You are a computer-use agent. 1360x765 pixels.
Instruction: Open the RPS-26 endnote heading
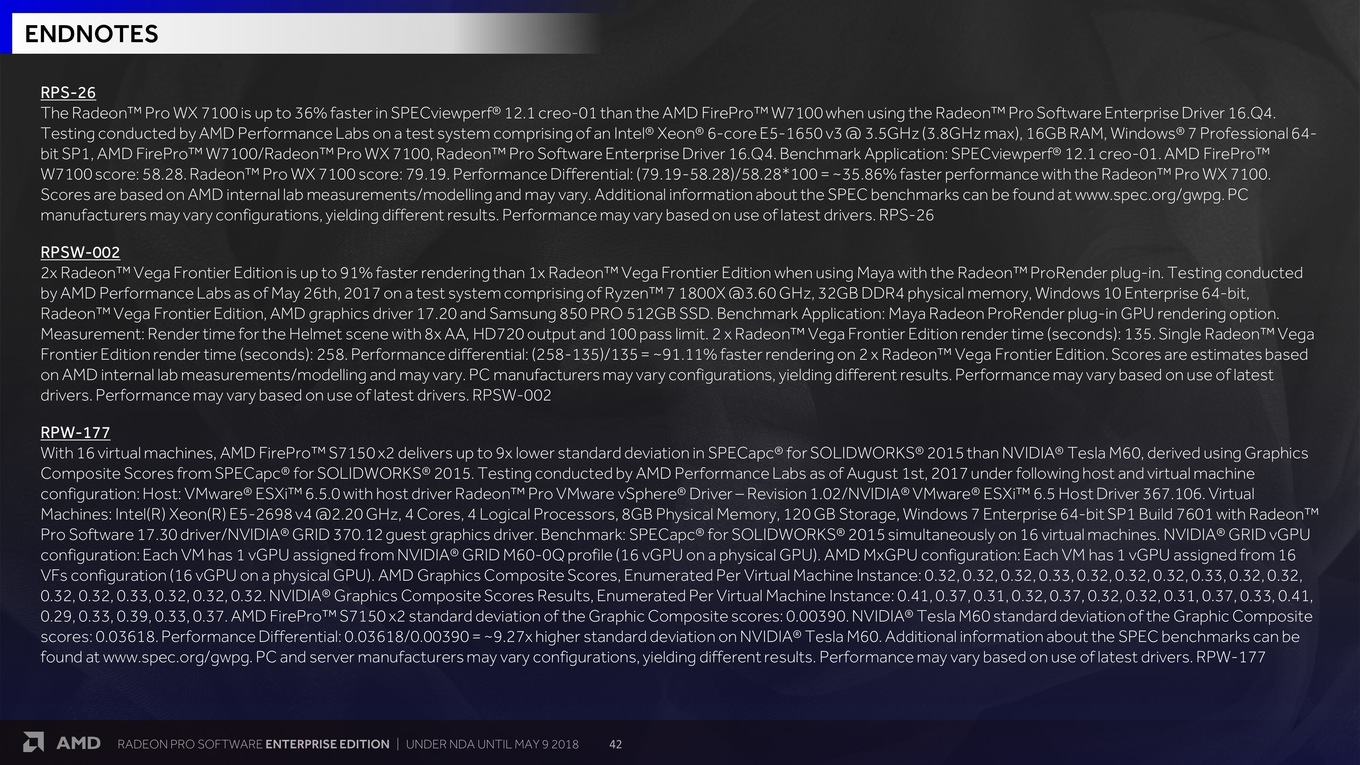point(68,93)
